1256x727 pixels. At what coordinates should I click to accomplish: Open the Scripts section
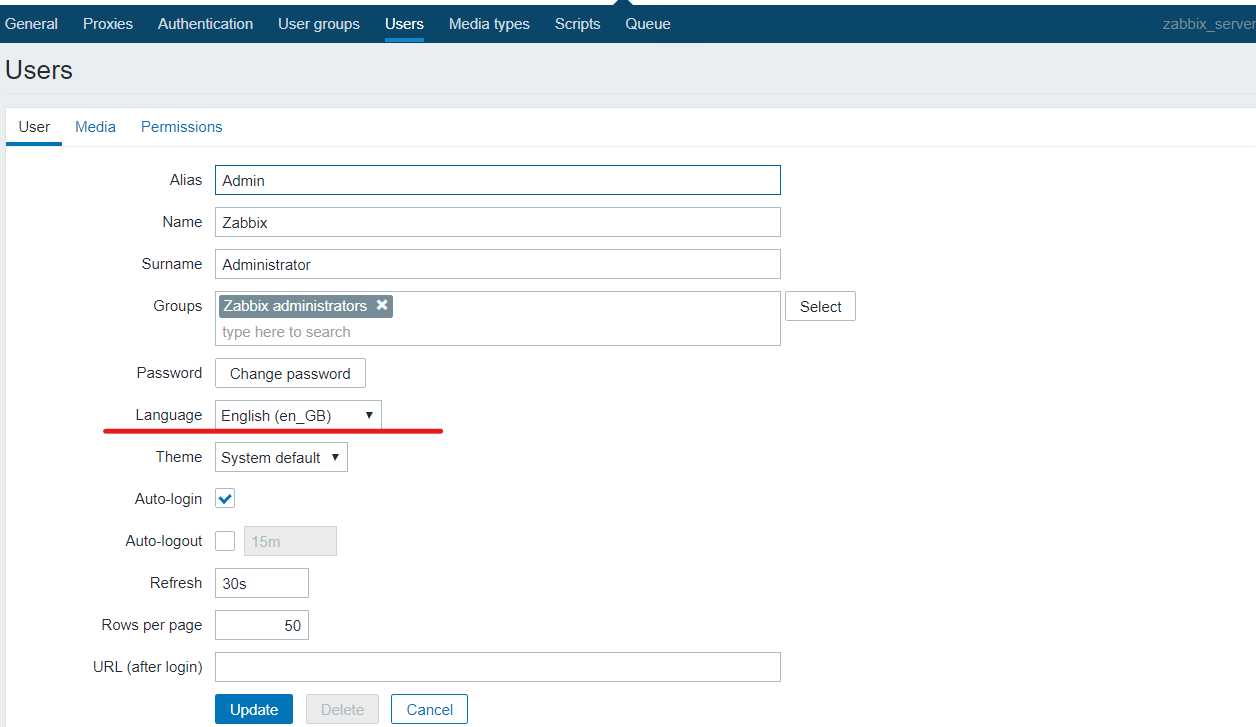pyautogui.click(x=577, y=24)
